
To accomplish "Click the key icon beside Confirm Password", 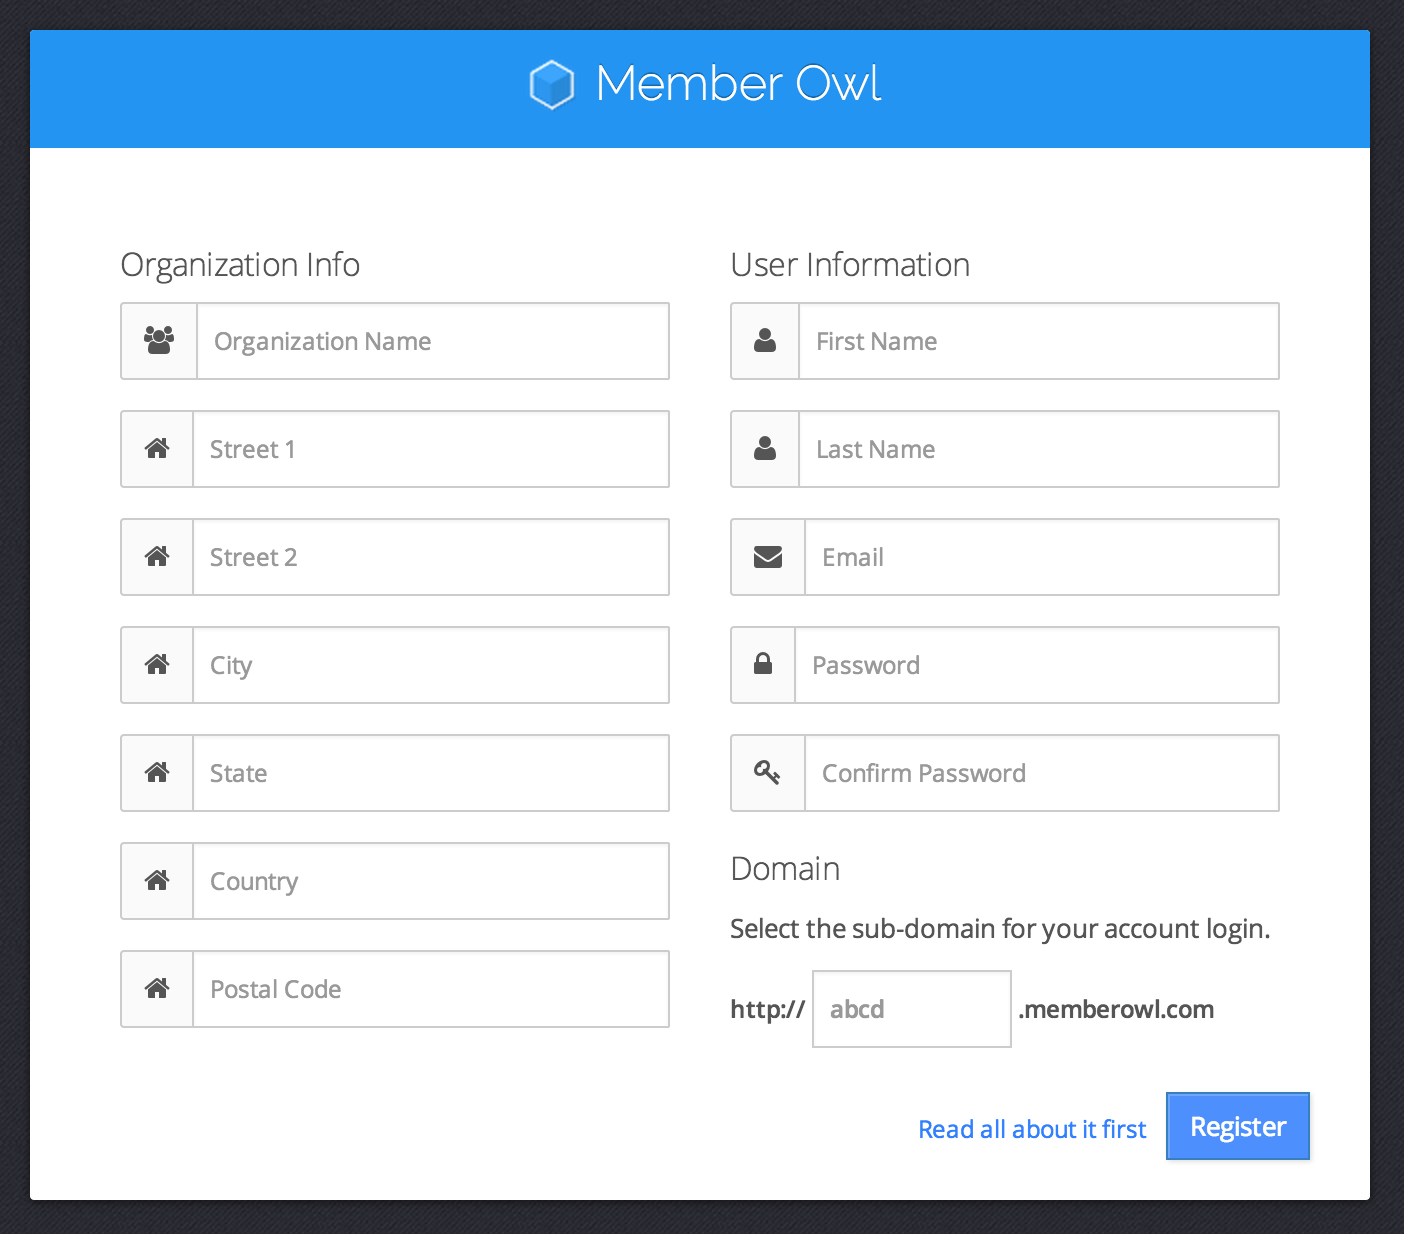I will [x=767, y=773].
